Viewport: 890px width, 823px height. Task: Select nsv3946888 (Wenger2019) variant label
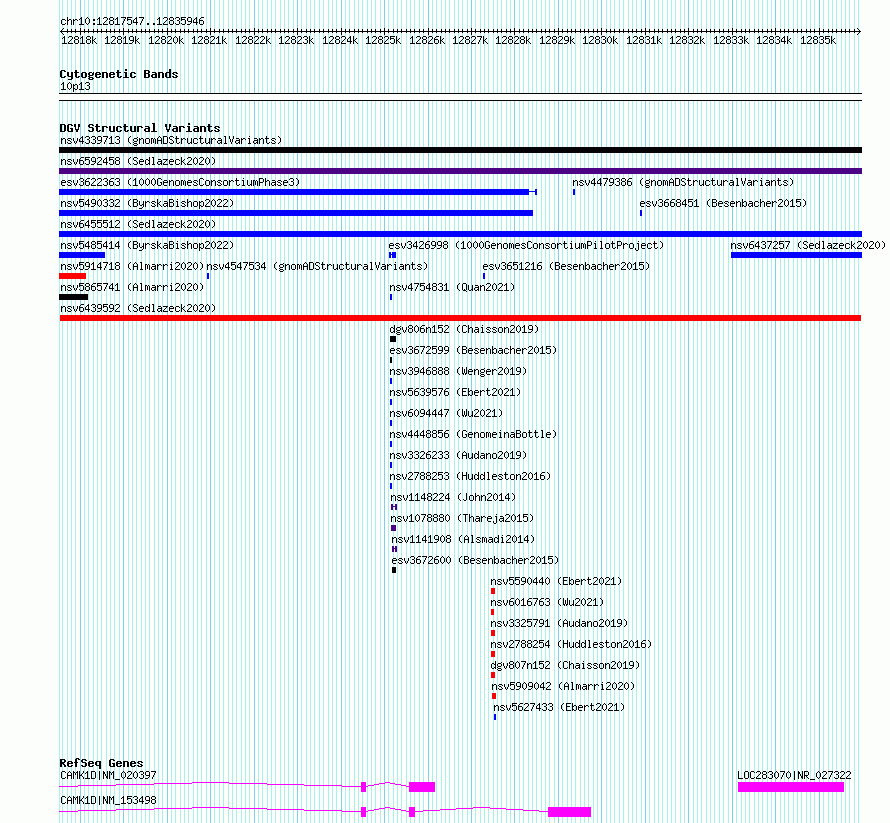click(x=458, y=371)
